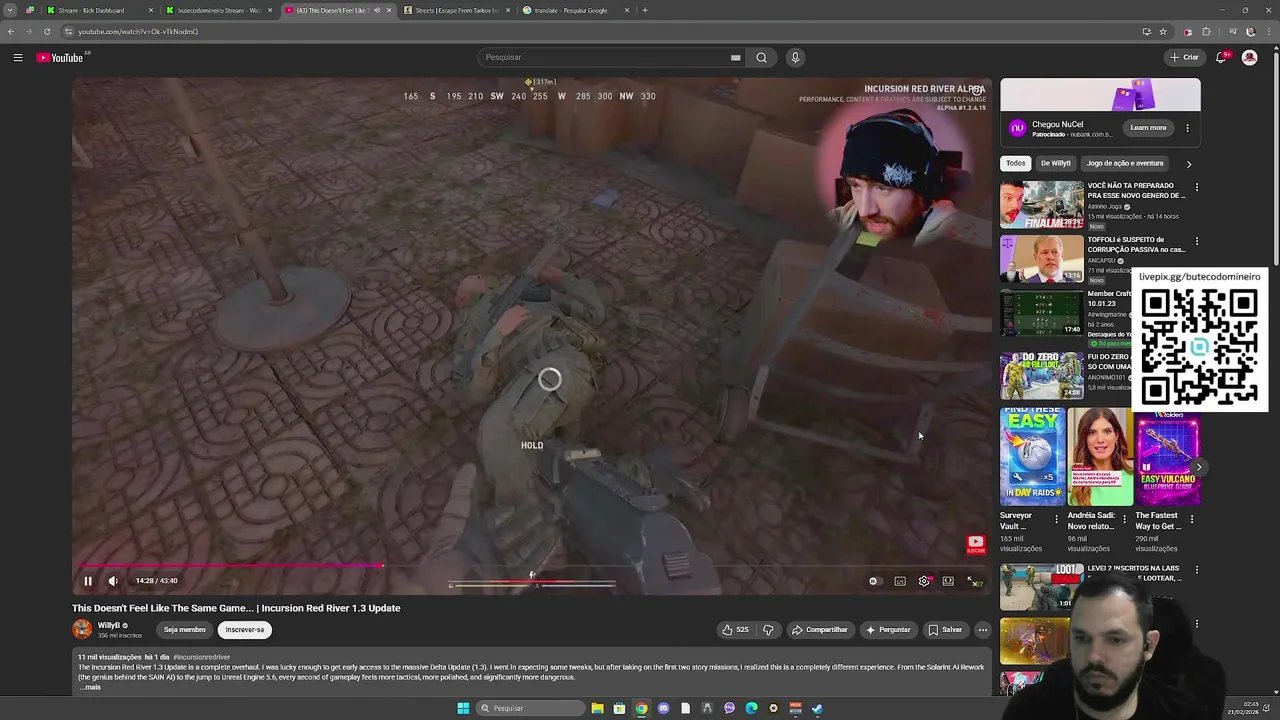
Task: Open options for the Surveyor Vault short
Action: click(1056, 519)
